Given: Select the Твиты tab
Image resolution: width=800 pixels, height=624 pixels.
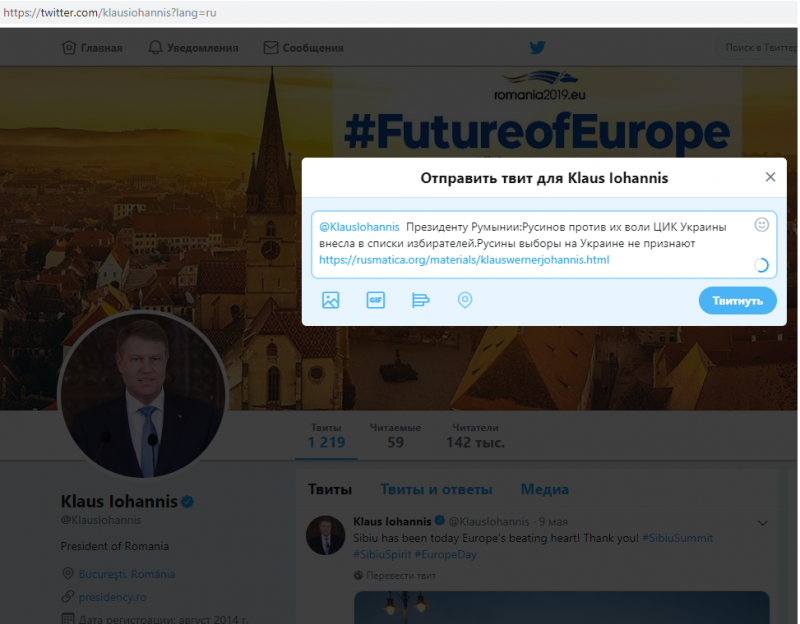Looking at the screenshot, I should point(330,489).
